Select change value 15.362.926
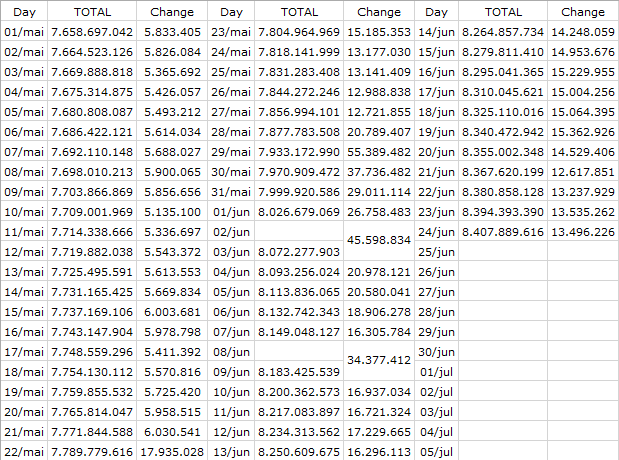This screenshot has width=619, height=460. click(583, 132)
